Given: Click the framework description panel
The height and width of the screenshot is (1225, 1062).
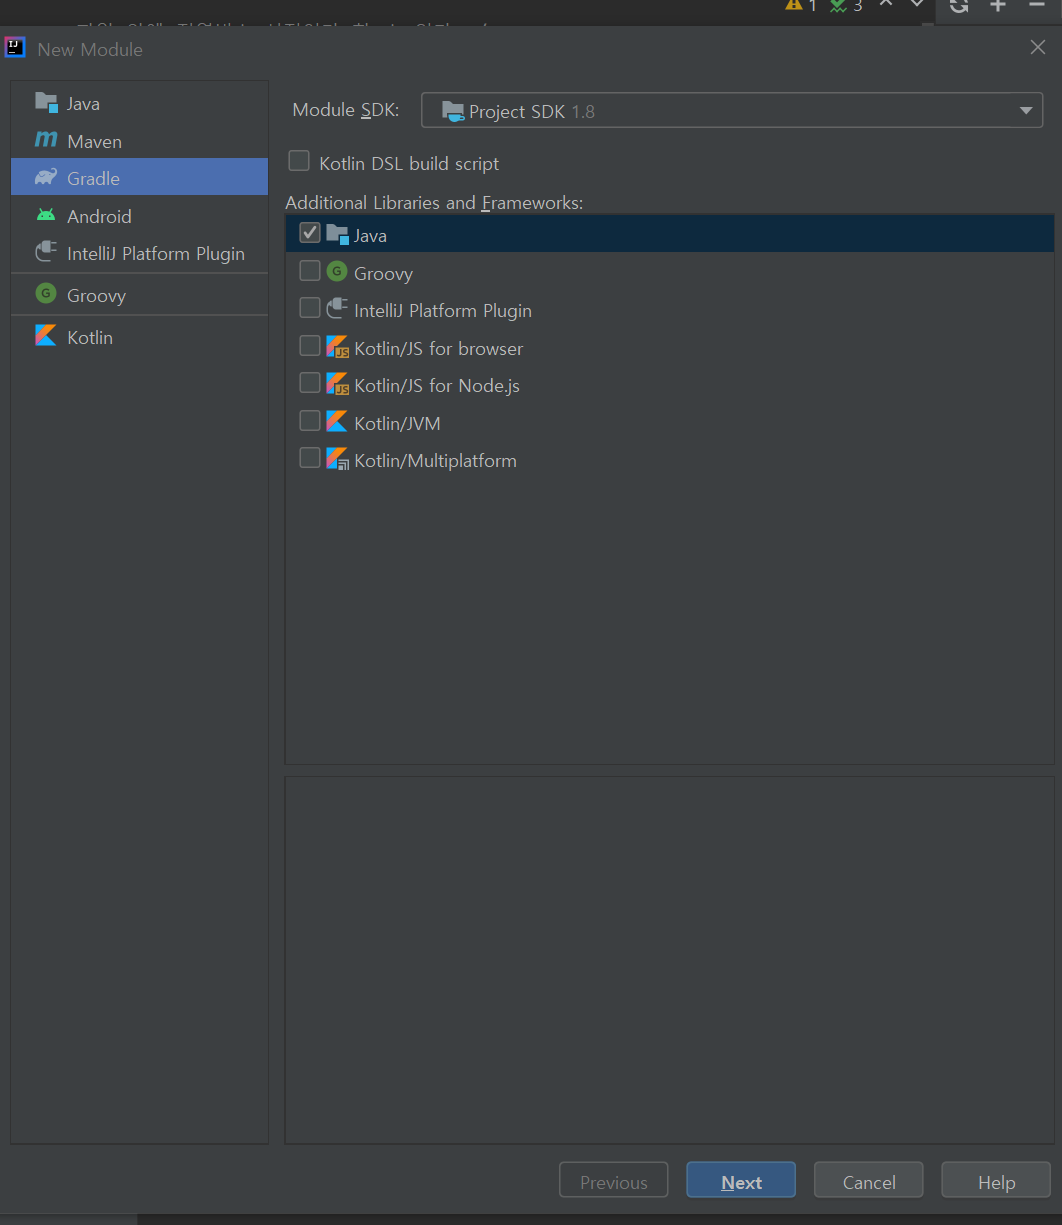Looking at the screenshot, I should (669, 960).
